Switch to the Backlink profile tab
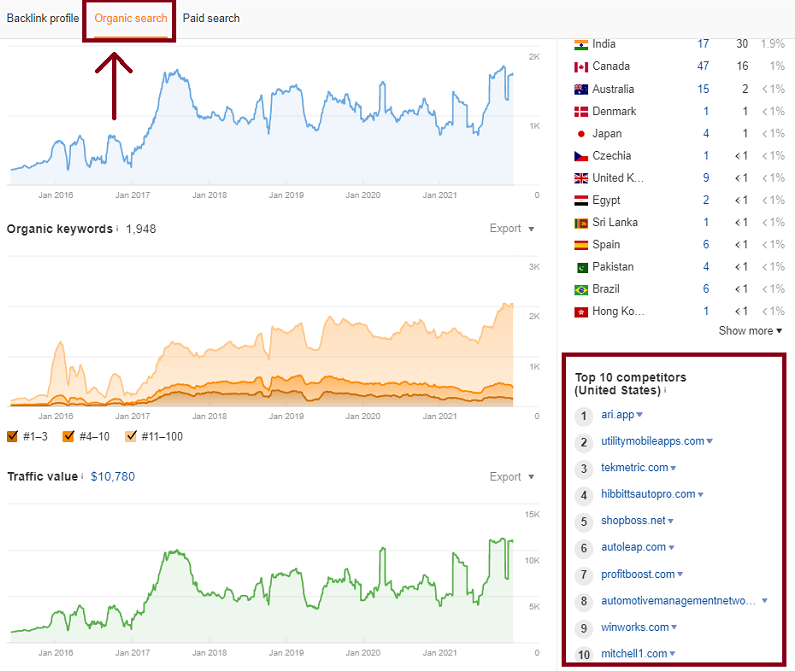The width and height of the screenshot is (795, 671). (43, 18)
